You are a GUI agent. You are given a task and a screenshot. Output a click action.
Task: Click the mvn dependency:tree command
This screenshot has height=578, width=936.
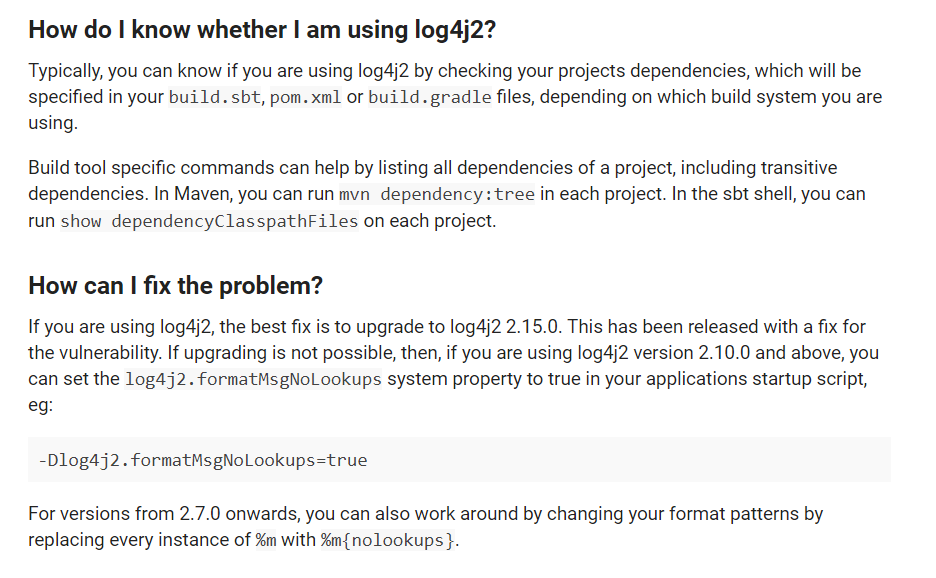[437, 194]
